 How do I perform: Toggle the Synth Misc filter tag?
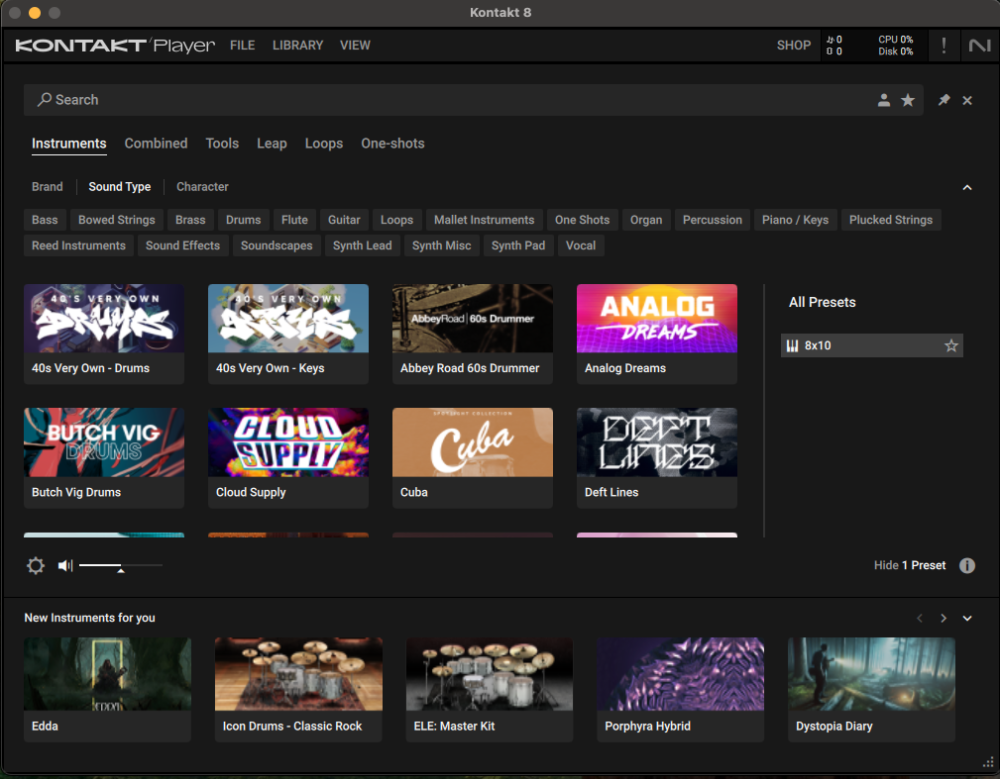(441, 246)
